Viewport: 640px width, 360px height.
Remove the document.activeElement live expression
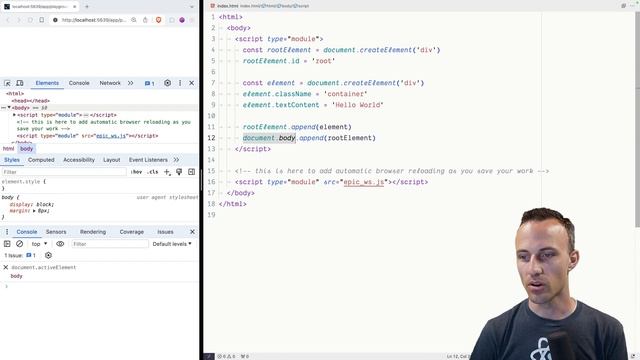(6, 267)
